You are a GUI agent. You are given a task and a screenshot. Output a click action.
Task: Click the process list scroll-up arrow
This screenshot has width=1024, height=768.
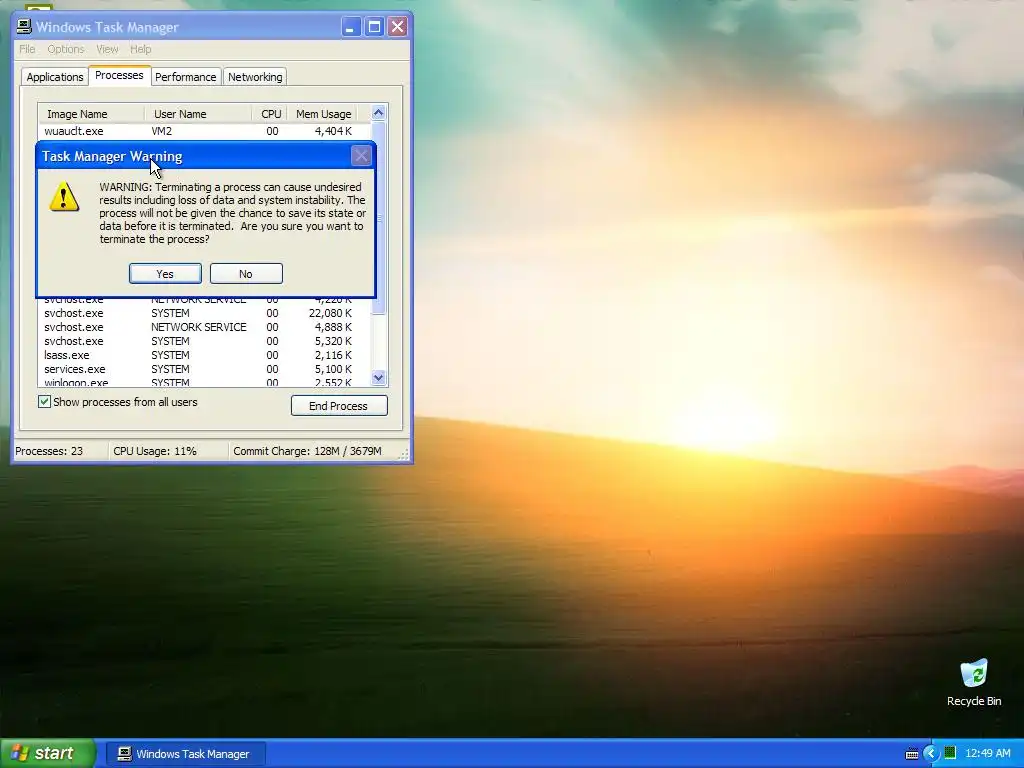pyautogui.click(x=378, y=113)
